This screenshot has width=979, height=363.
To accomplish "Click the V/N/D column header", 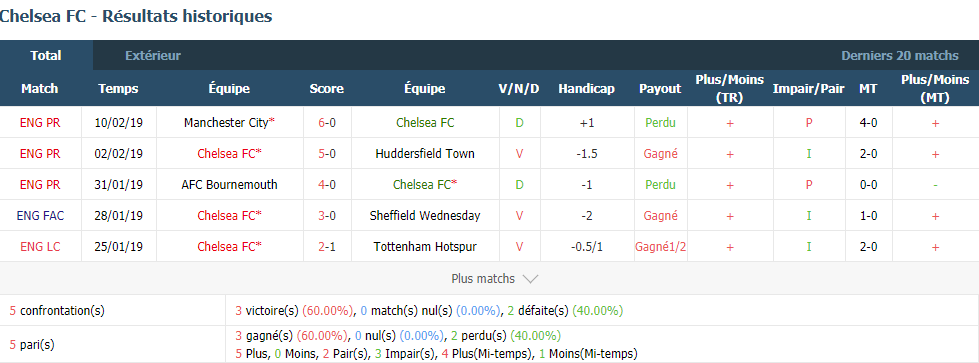I will tap(519, 89).
